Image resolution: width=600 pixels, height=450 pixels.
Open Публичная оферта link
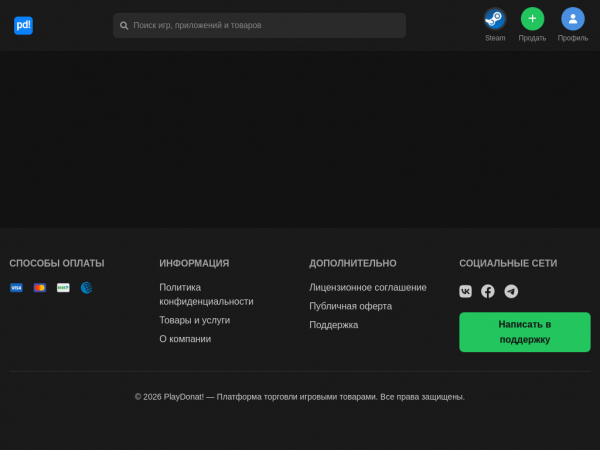[350, 306]
